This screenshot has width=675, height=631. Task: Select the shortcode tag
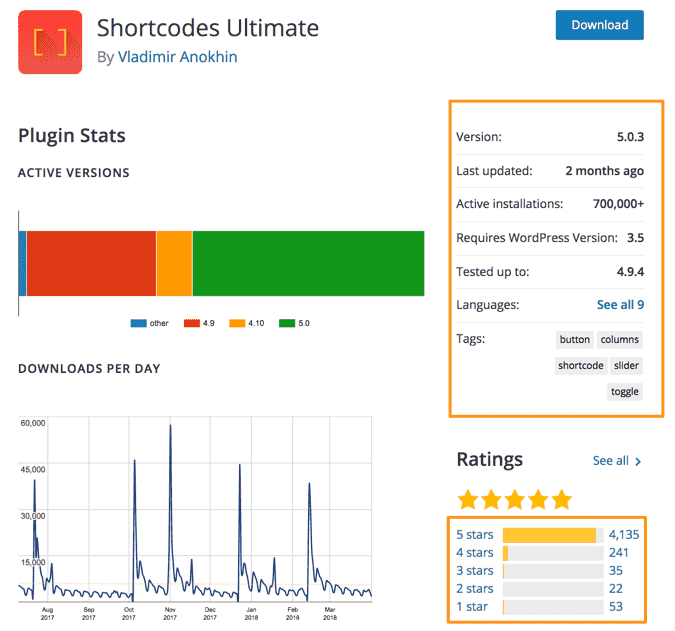(581, 365)
